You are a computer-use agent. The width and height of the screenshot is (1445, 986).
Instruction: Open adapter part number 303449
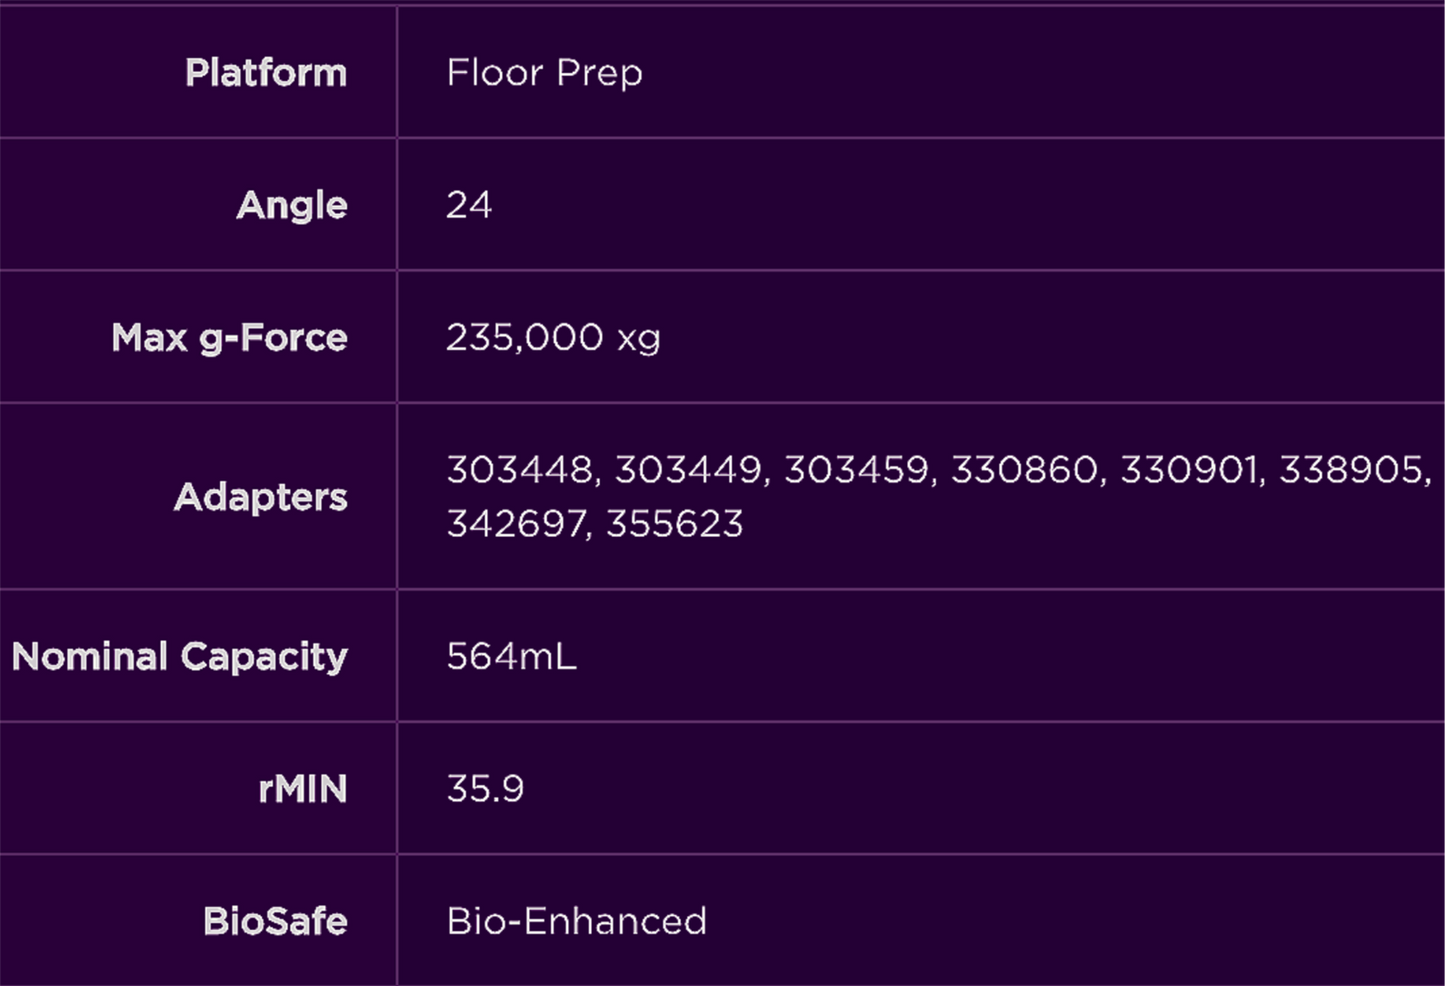tap(689, 470)
